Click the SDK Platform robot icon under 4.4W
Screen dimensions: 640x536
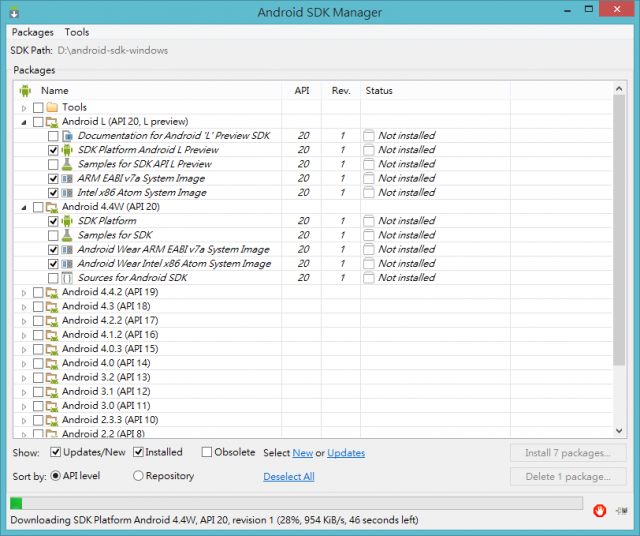tap(67, 221)
